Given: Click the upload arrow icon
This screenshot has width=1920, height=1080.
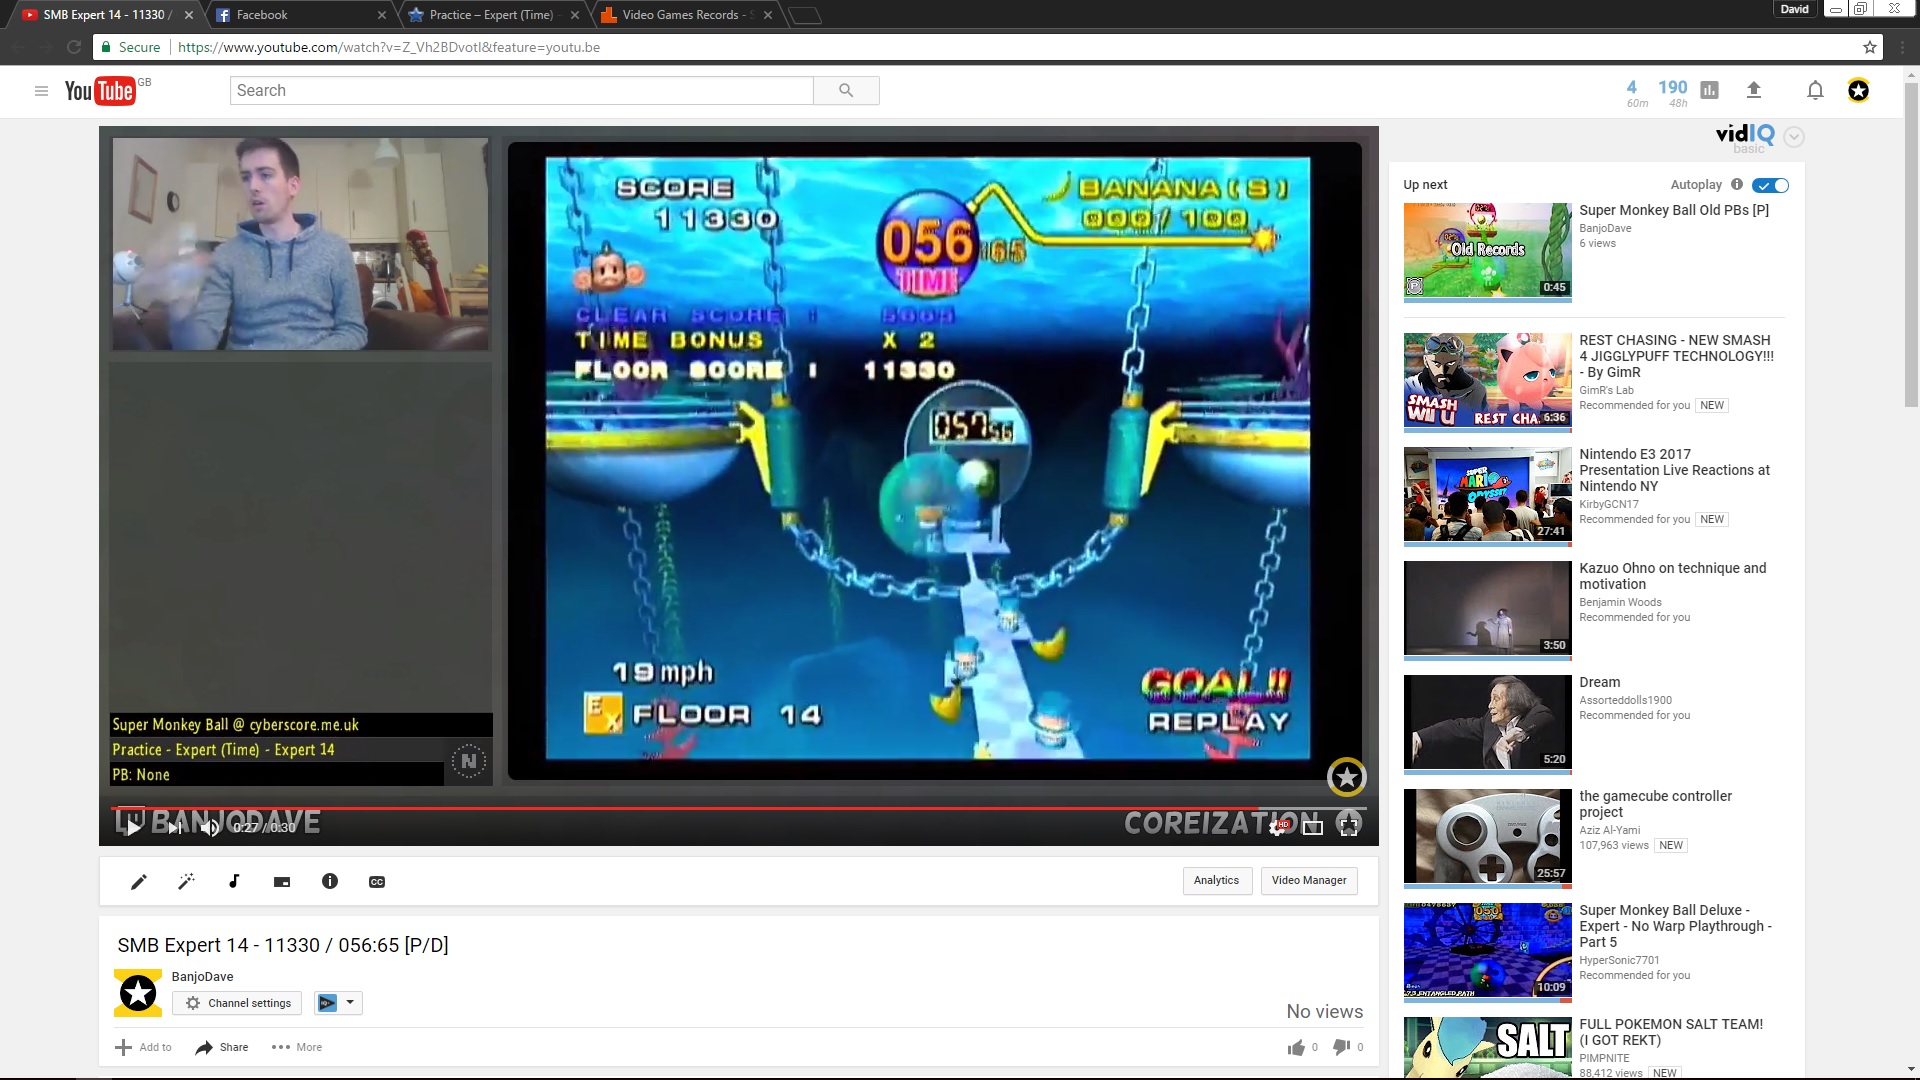Looking at the screenshot, I should point(1753,91).
